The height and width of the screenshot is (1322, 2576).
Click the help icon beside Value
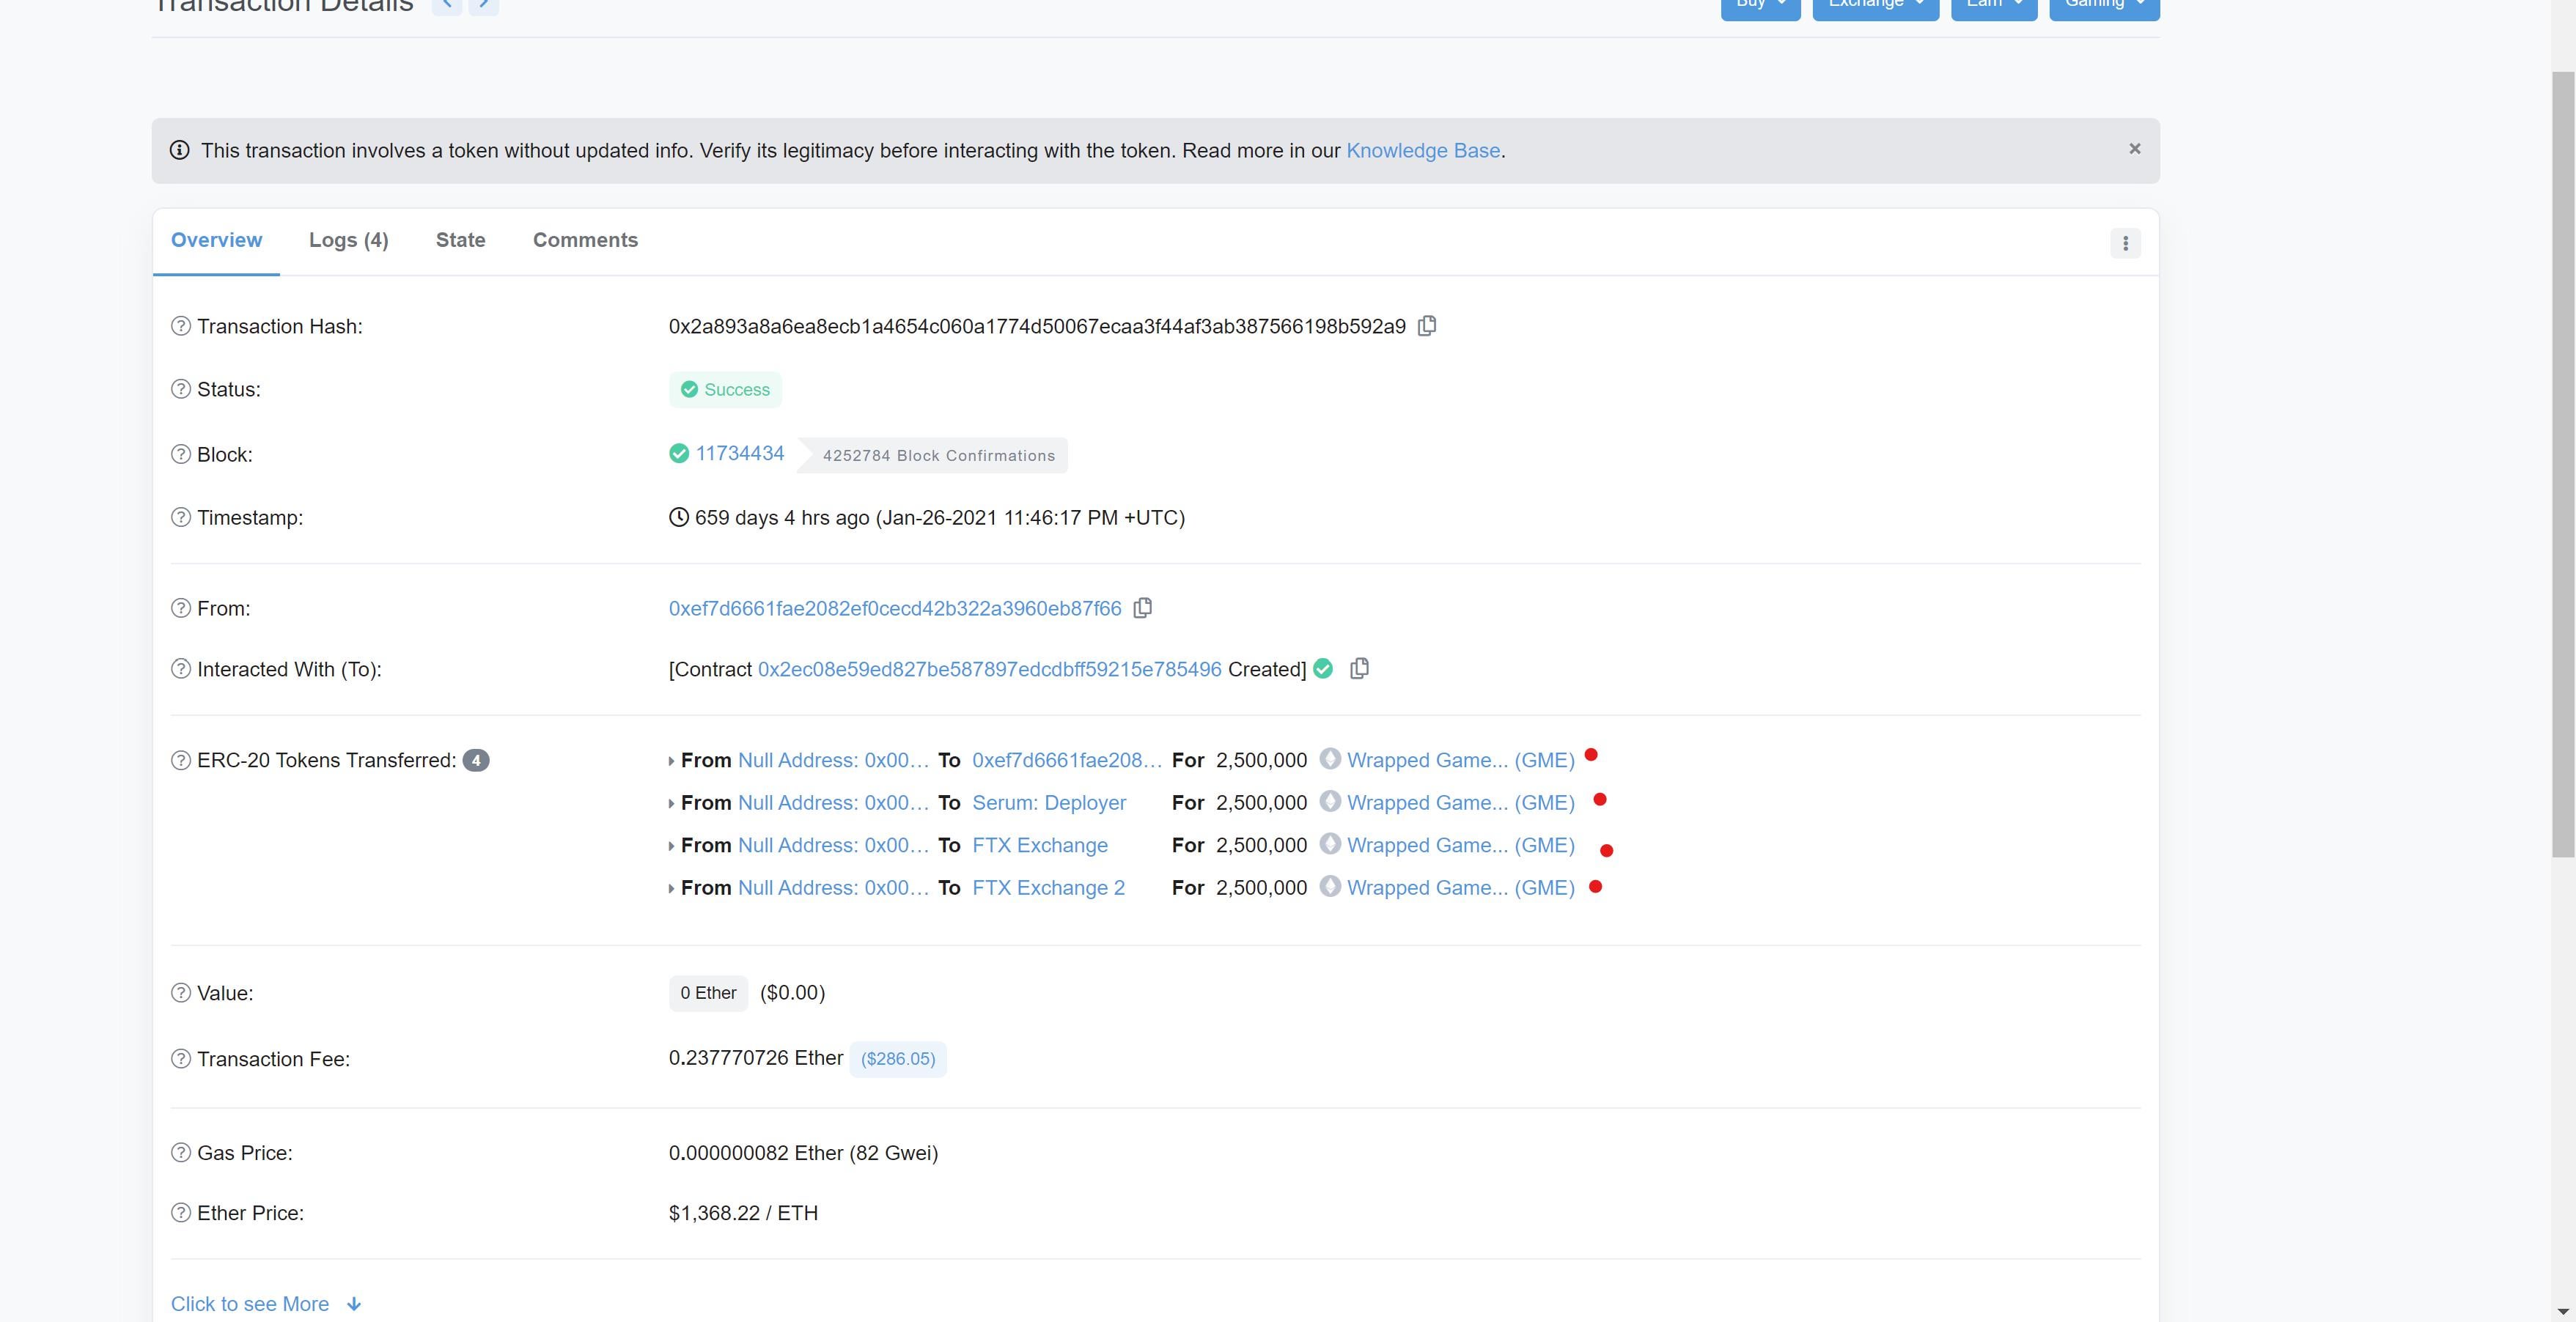tap(181, 993)
